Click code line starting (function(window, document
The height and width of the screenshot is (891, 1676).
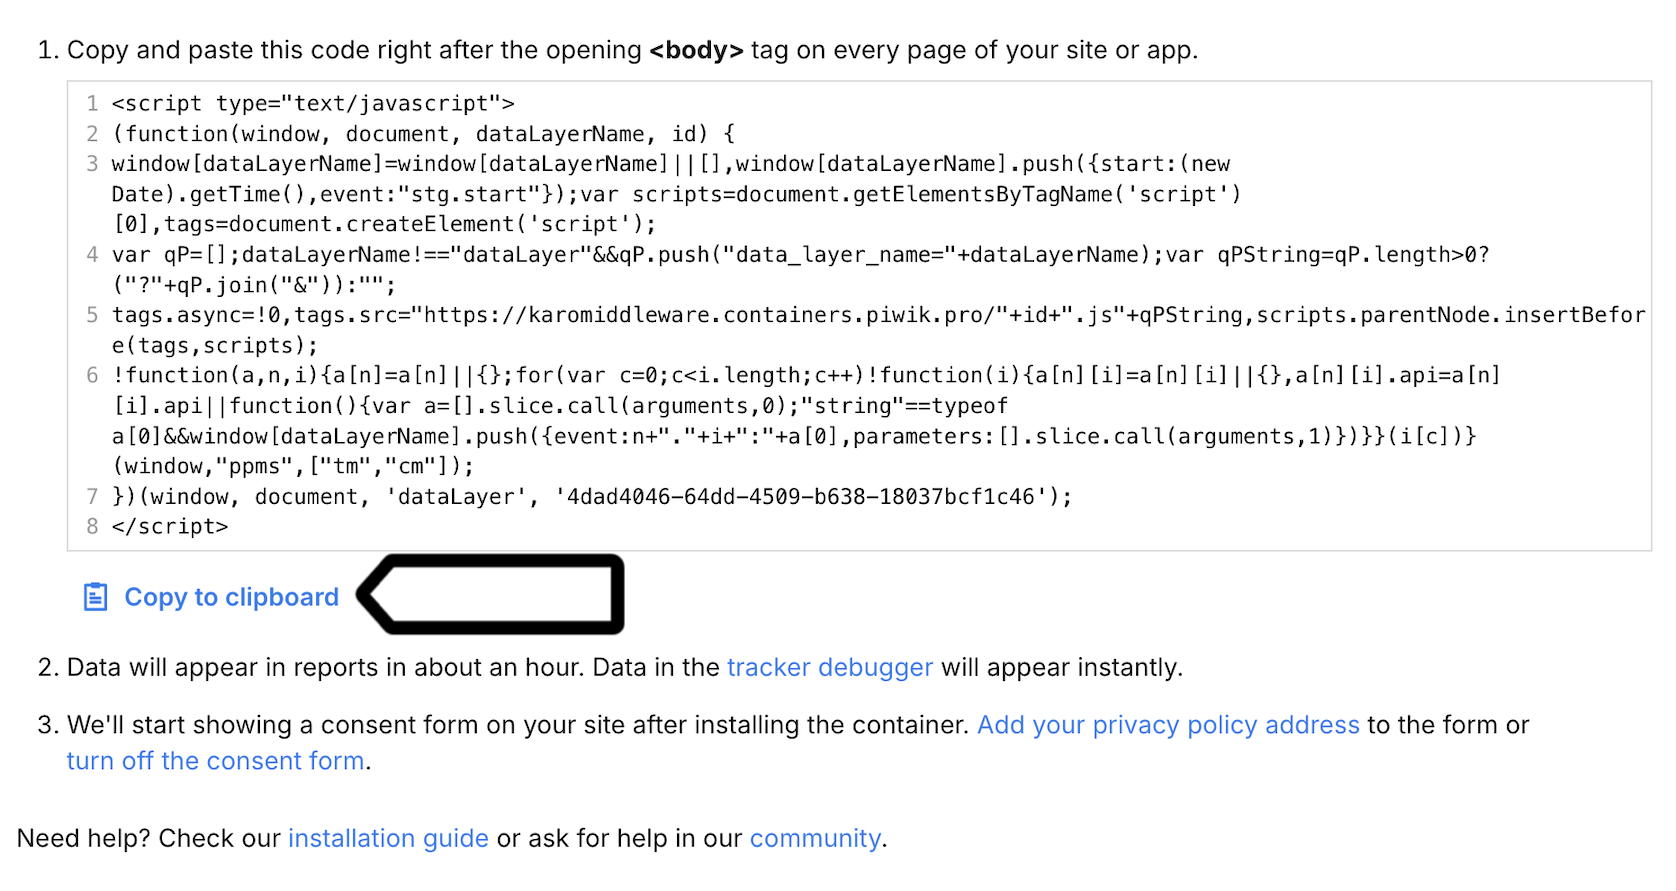424,134
